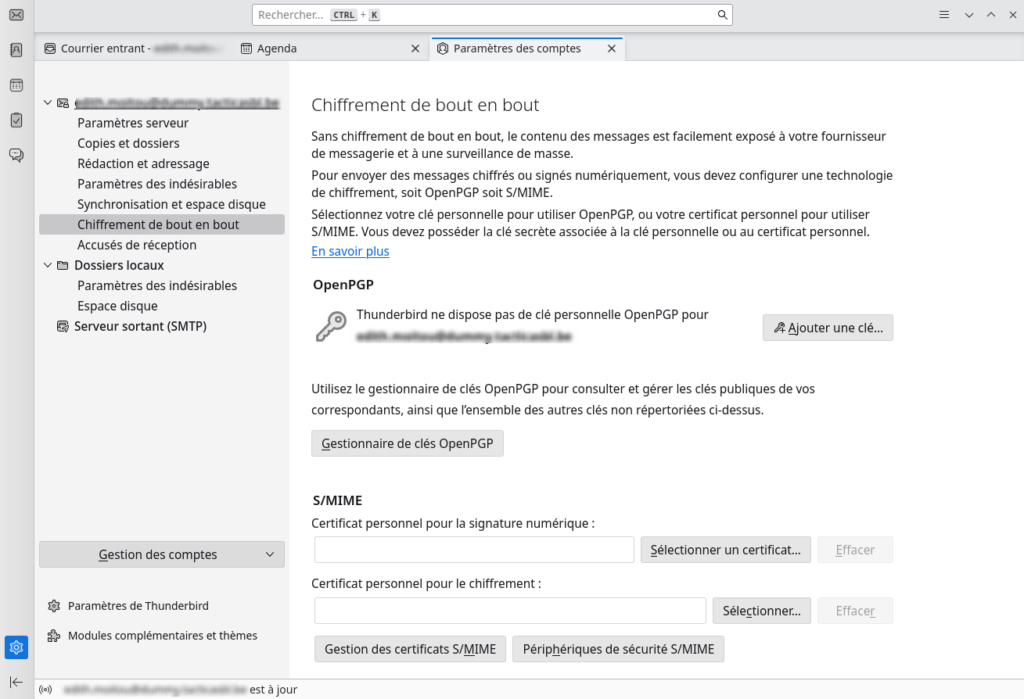1024x699 pixels.
Task: Click the encryption certificate text field
Action: 510,611
